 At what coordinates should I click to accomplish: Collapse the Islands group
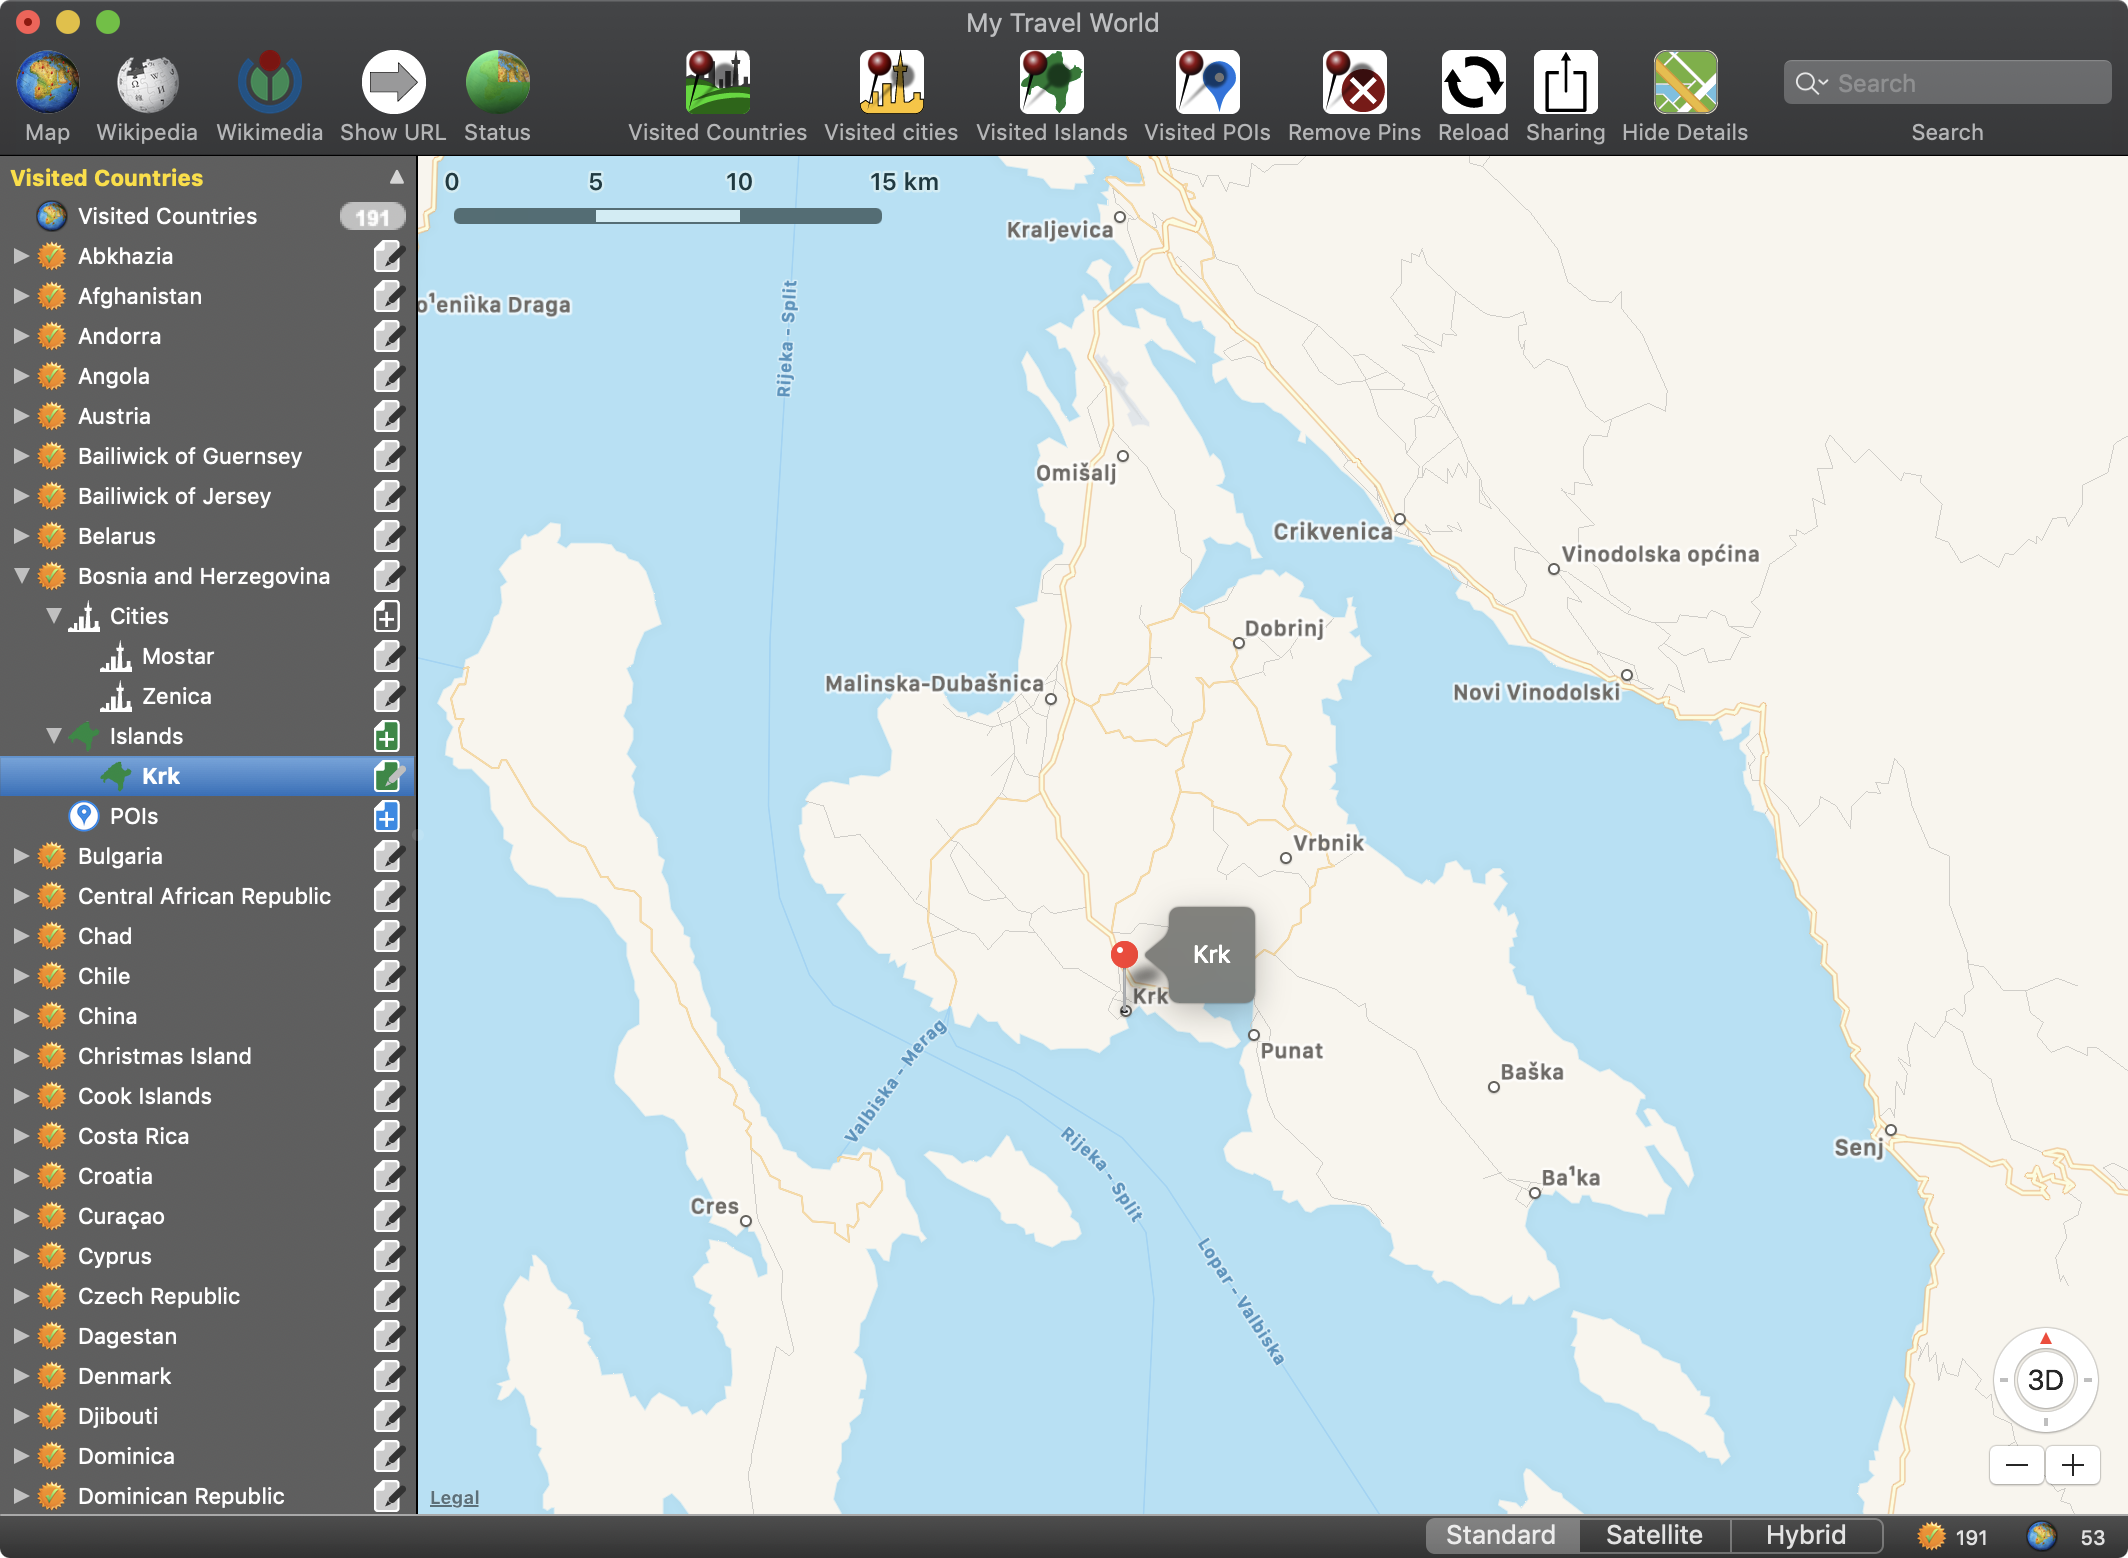54,736
